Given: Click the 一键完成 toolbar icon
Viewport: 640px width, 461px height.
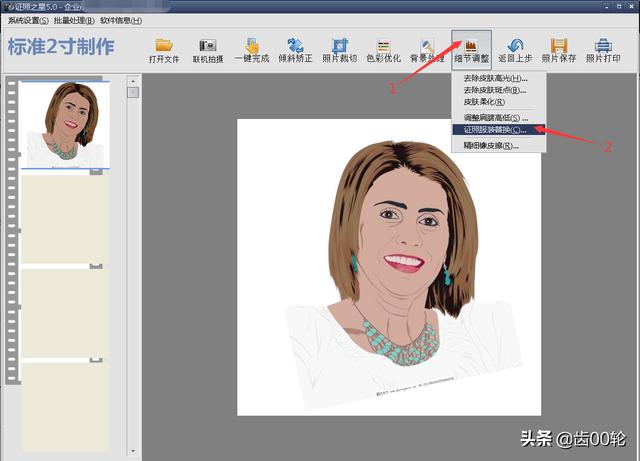Looking at the screenshot, I should coord(252,46).
